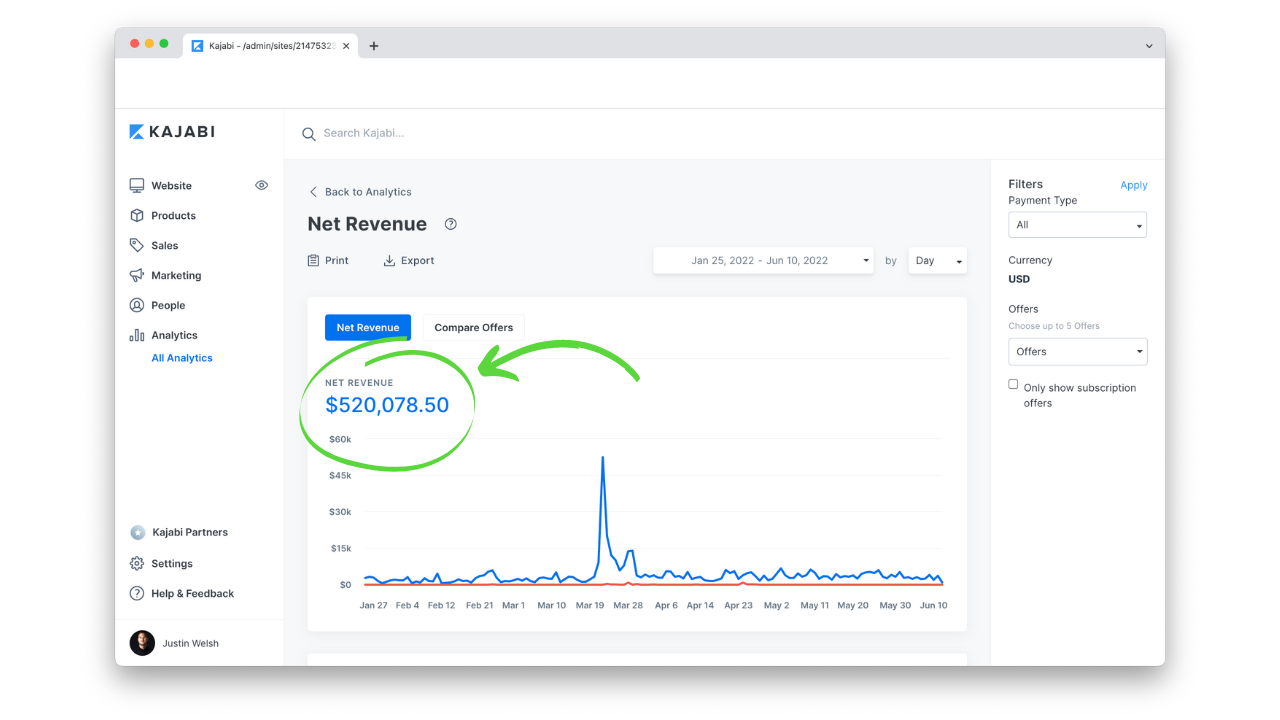
Task: Click Justin Welsh profile avatar
Action: tap(142, 643)
